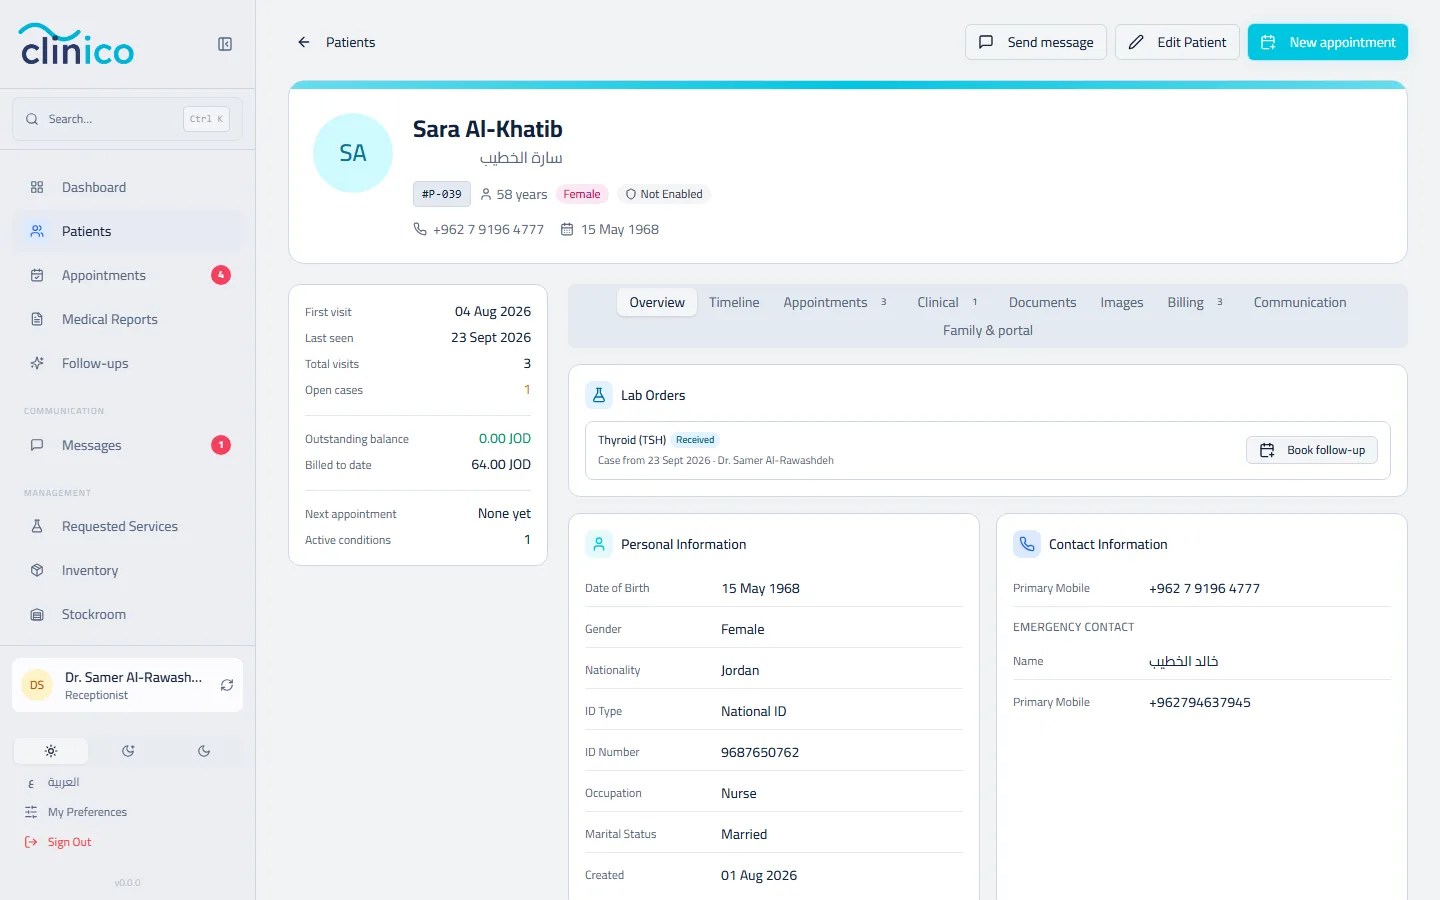This screenshot has height=900, width=1440.
Task: Start a New appointment
Action: (1328, 42)
